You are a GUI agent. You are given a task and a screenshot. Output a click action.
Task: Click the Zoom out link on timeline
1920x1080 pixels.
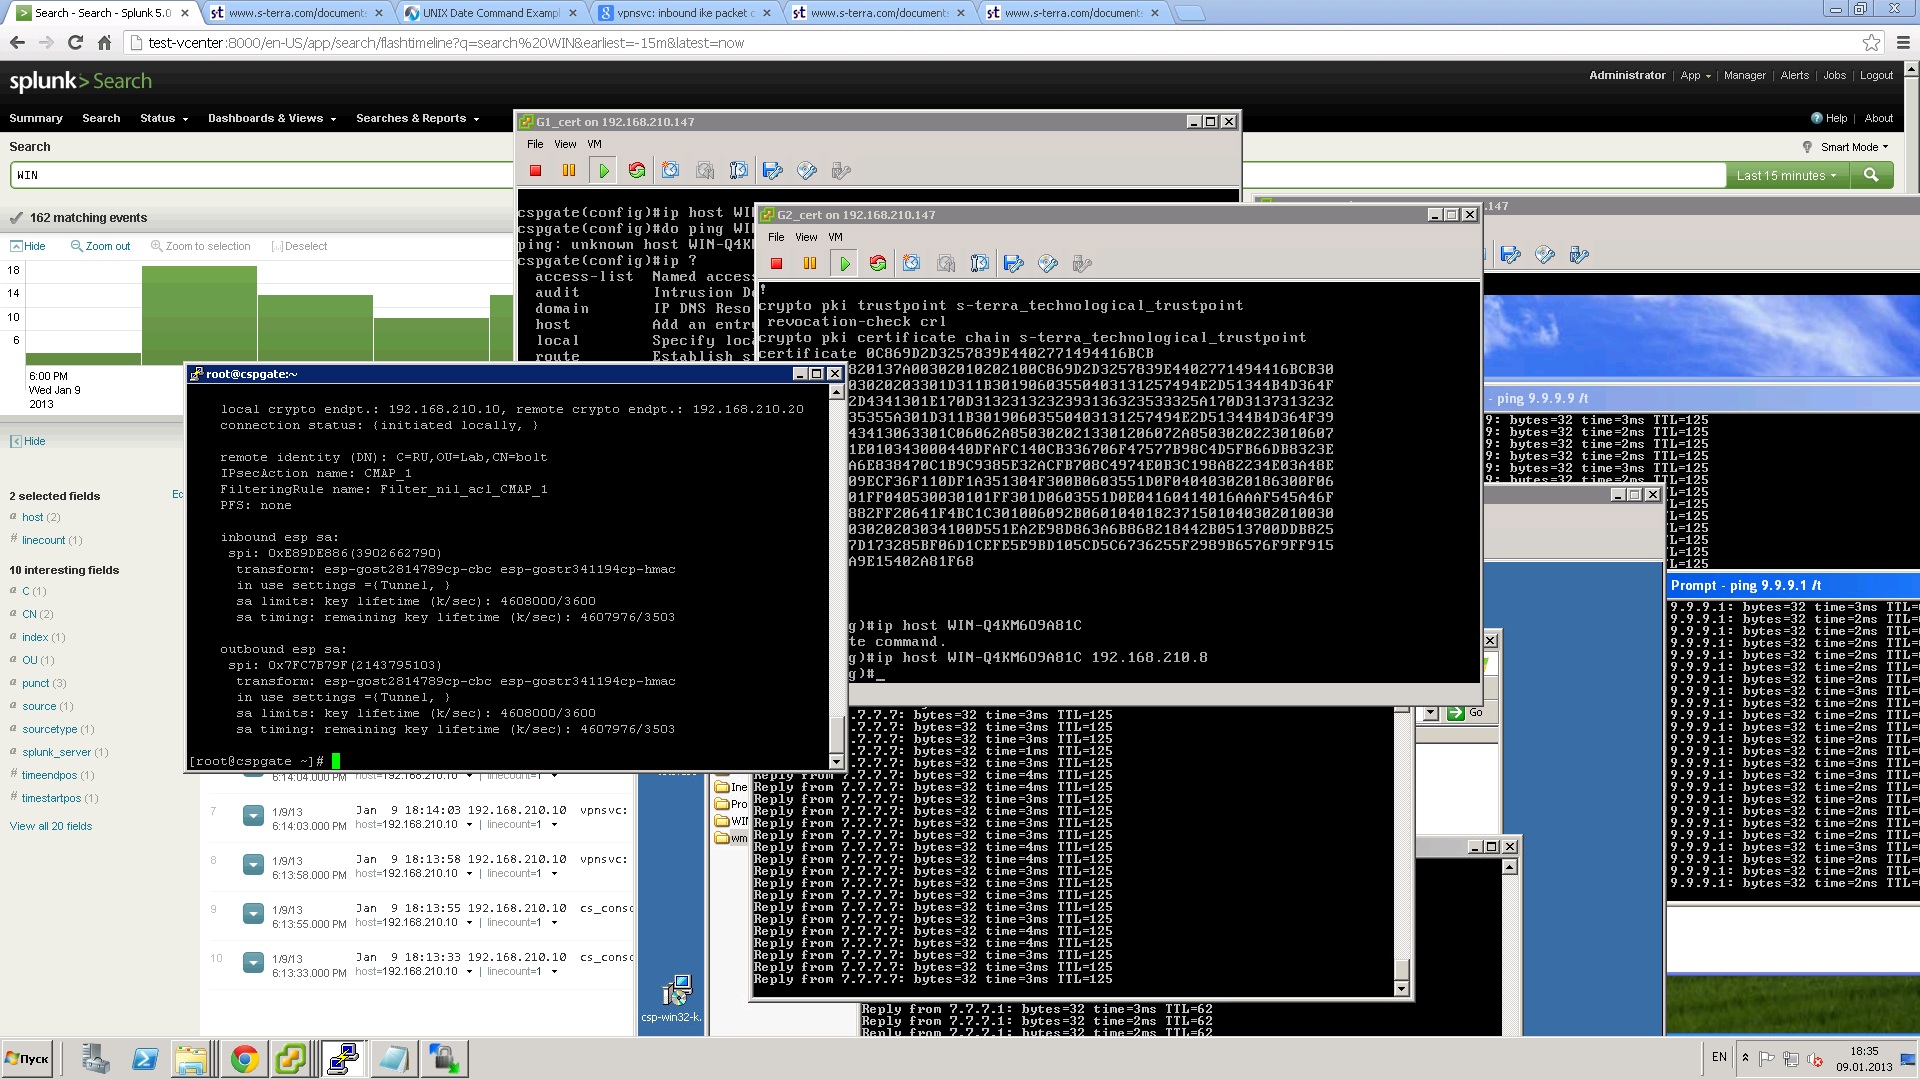coord(101,246)
